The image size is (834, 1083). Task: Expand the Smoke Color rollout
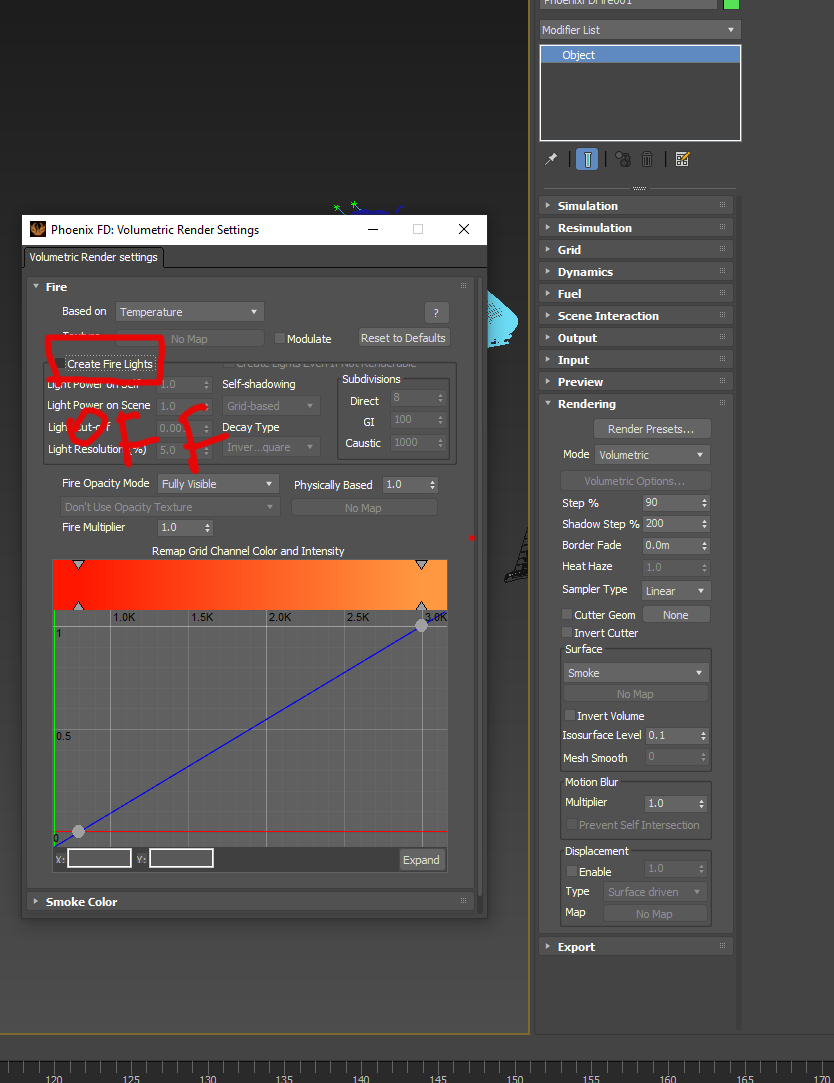pos(250,902)
